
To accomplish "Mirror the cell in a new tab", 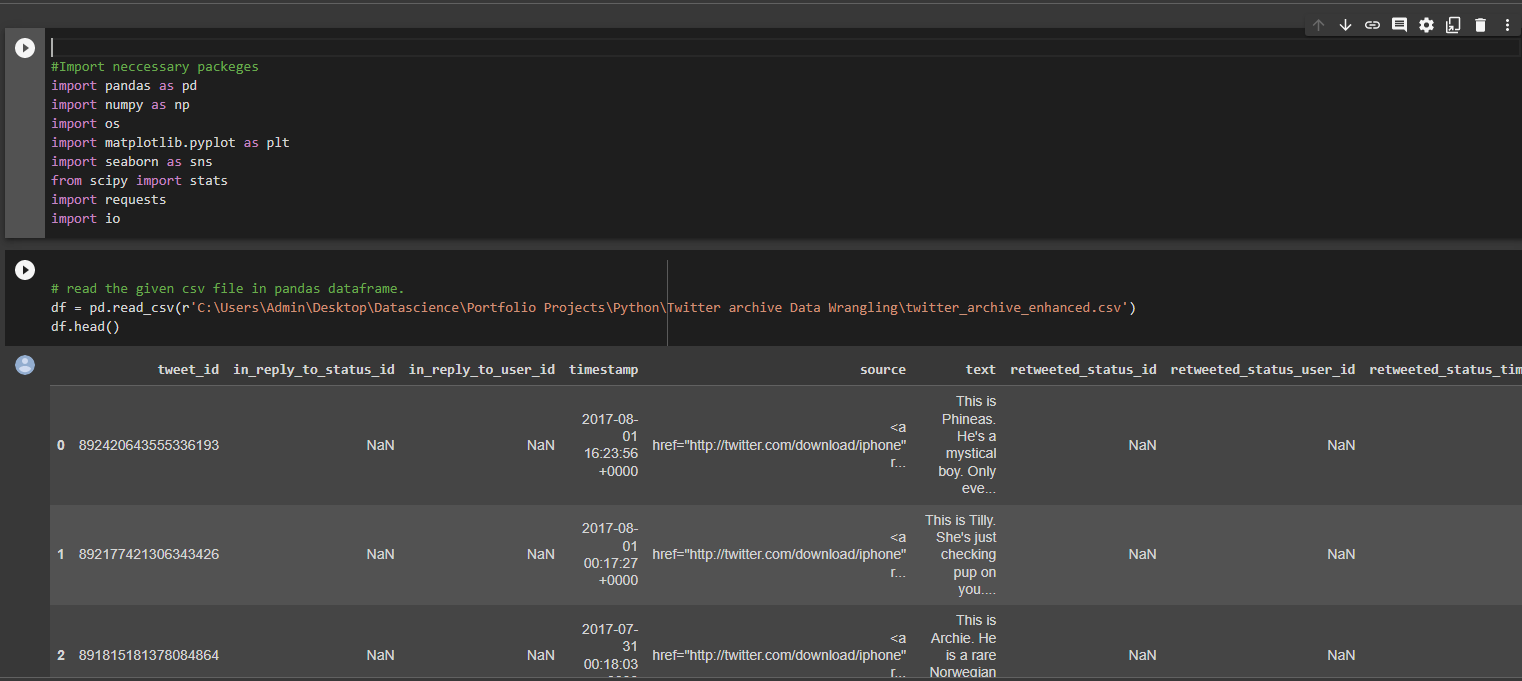I will click(x=1453, y=24).
